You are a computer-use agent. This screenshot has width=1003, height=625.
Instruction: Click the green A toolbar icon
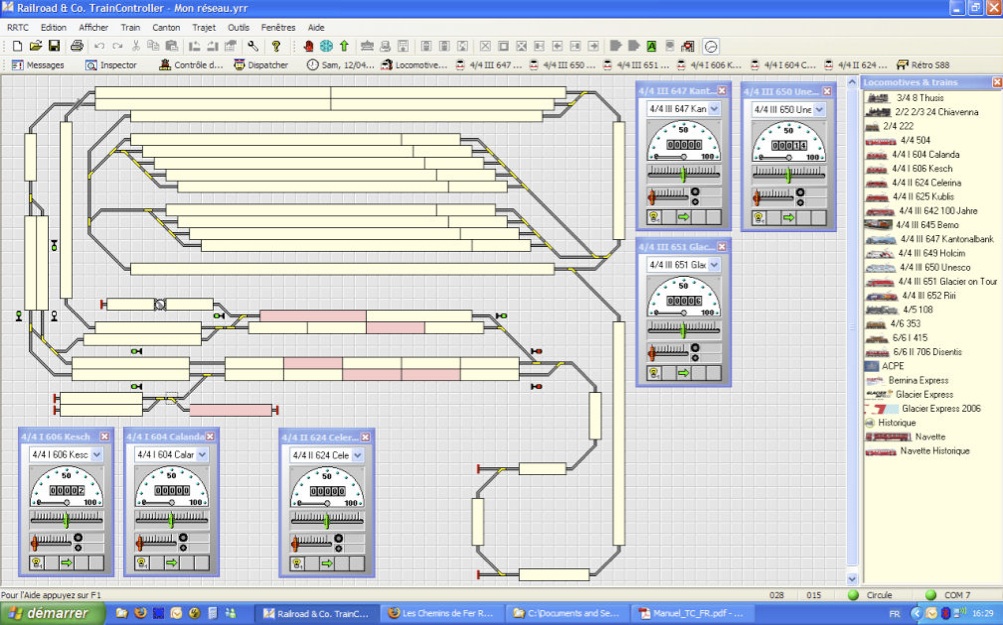(x=651, y=46)
